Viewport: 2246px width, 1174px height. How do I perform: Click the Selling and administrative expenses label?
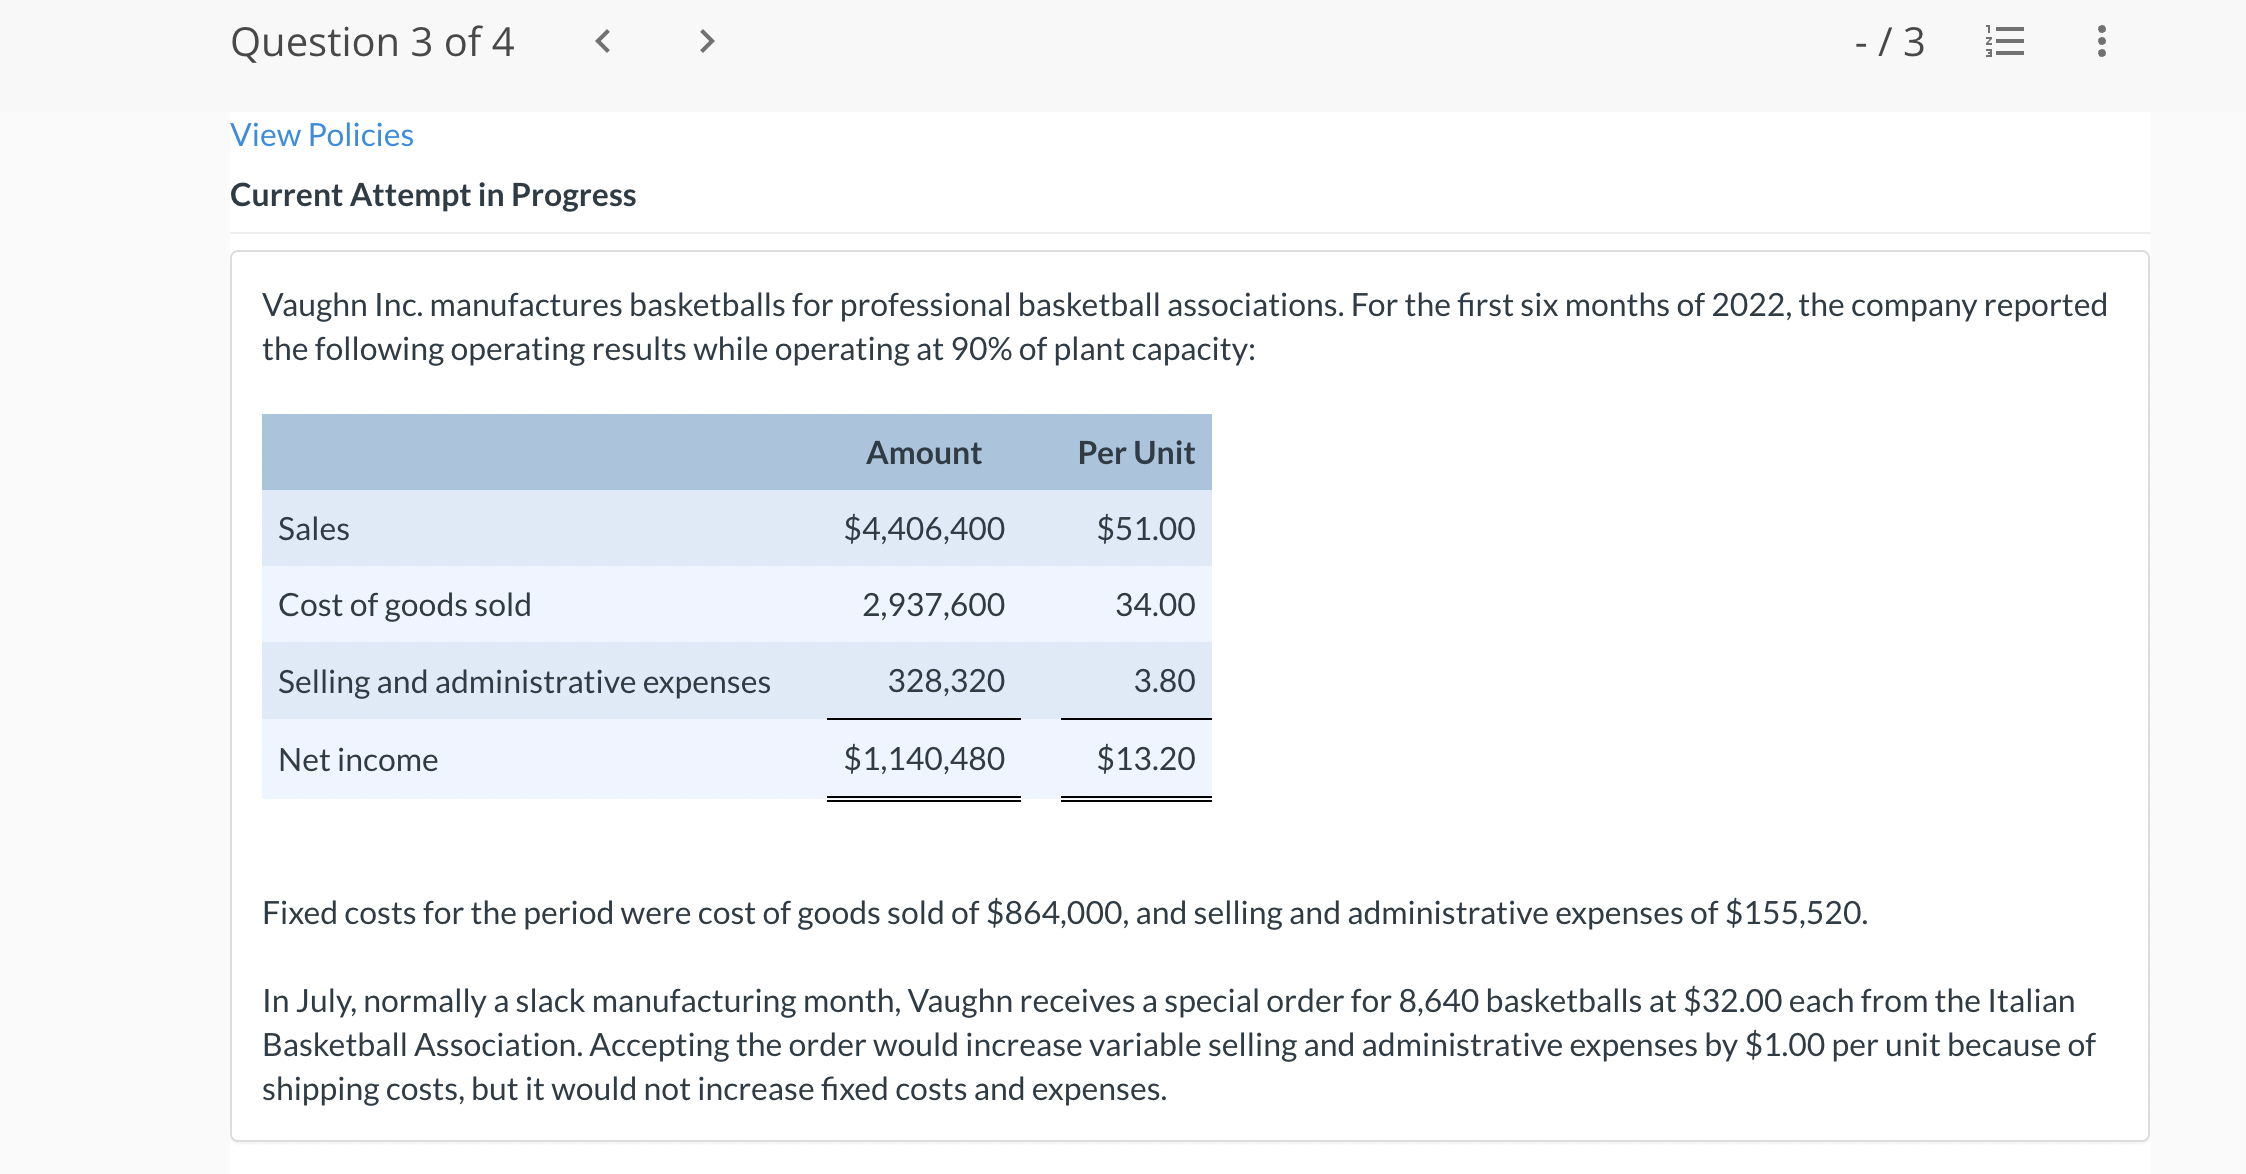525,681
